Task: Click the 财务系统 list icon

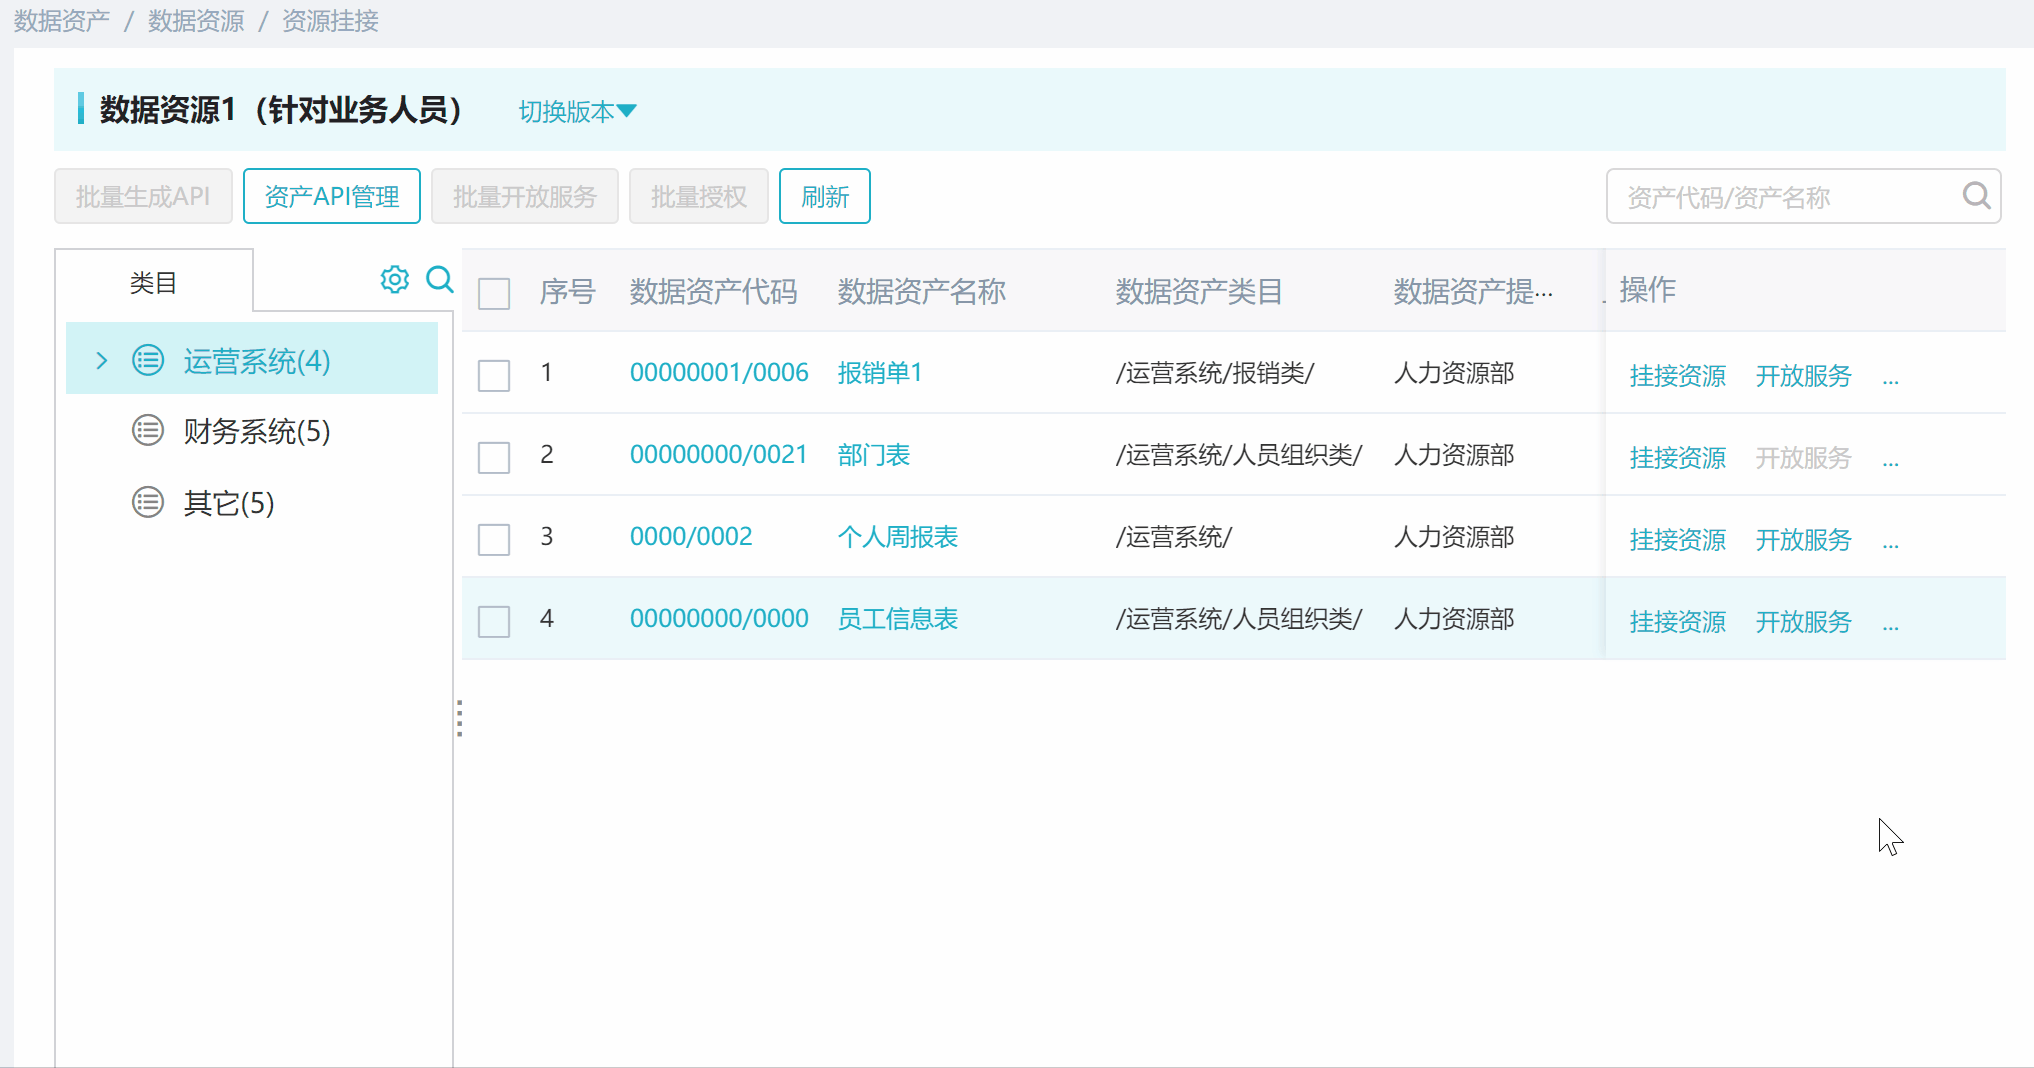Action: point(148,431)
